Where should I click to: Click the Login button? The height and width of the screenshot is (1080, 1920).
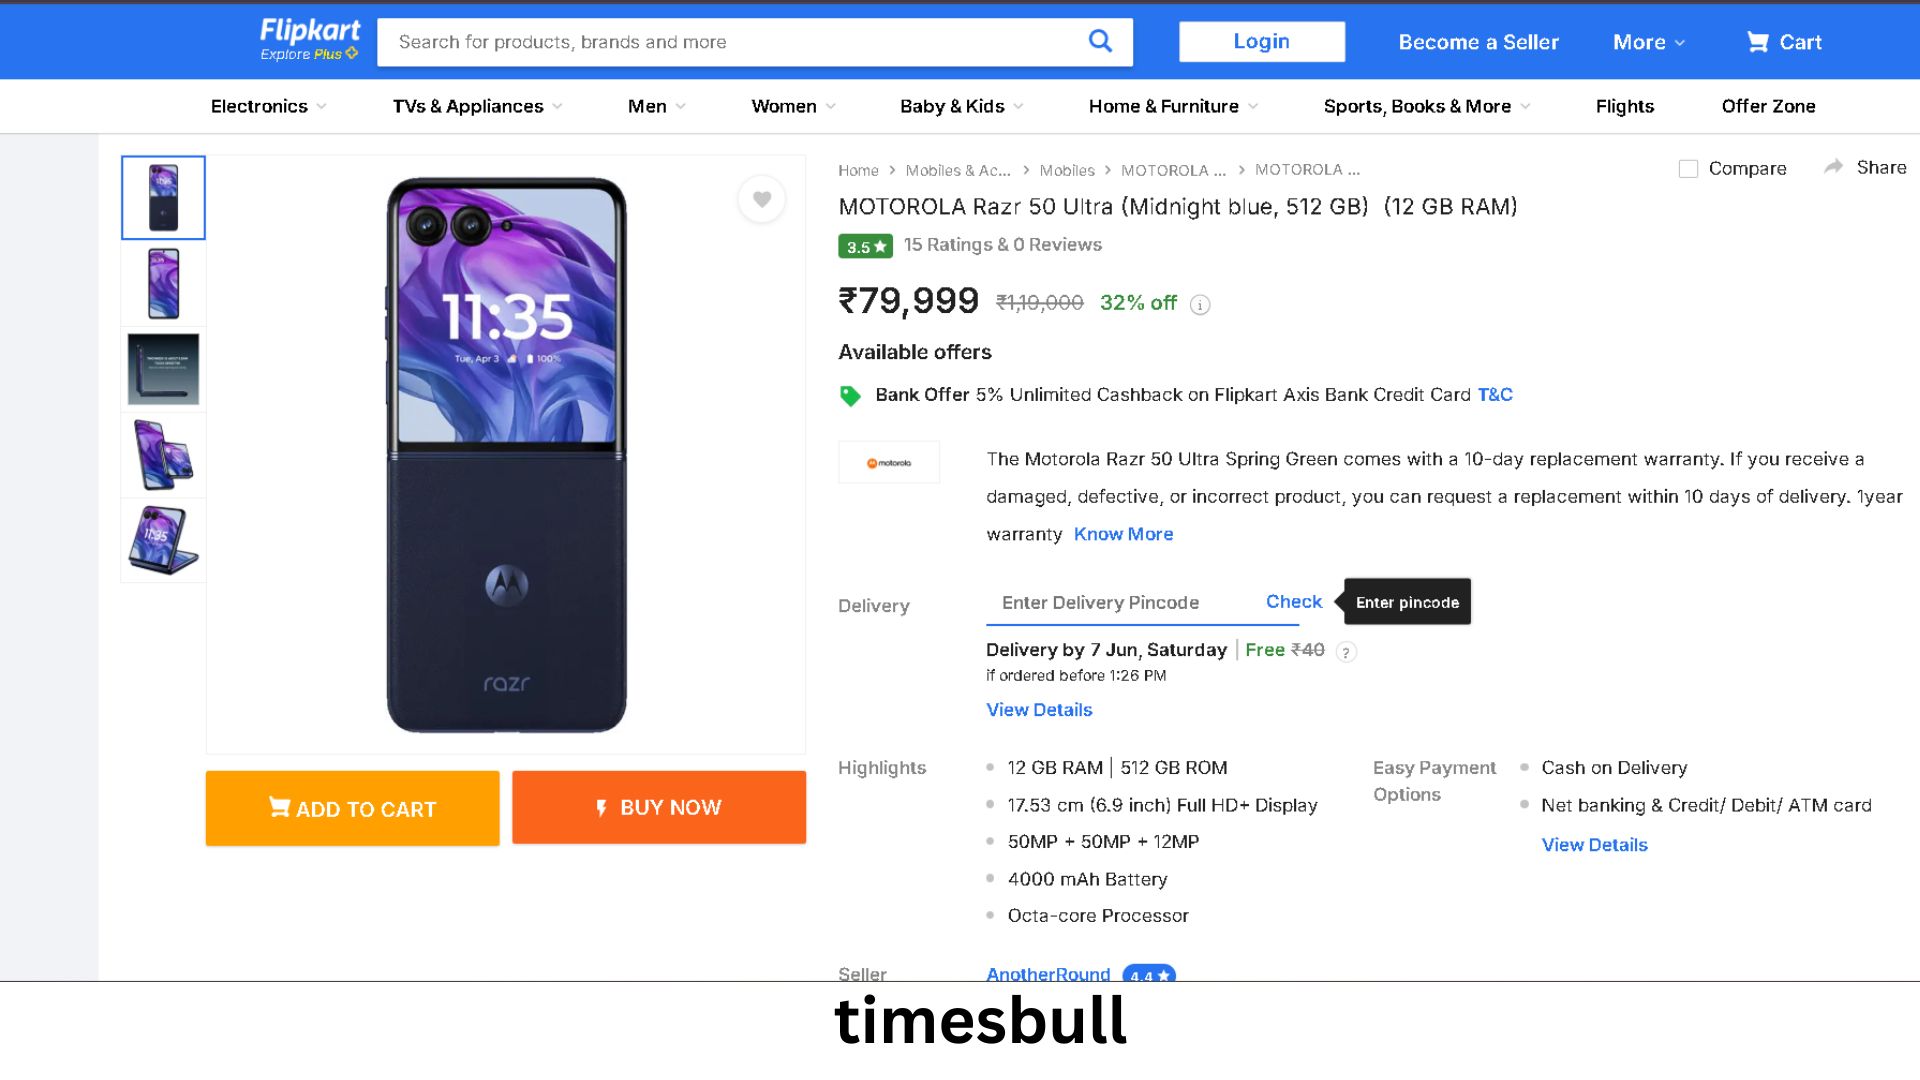(x=1261, y=41)
